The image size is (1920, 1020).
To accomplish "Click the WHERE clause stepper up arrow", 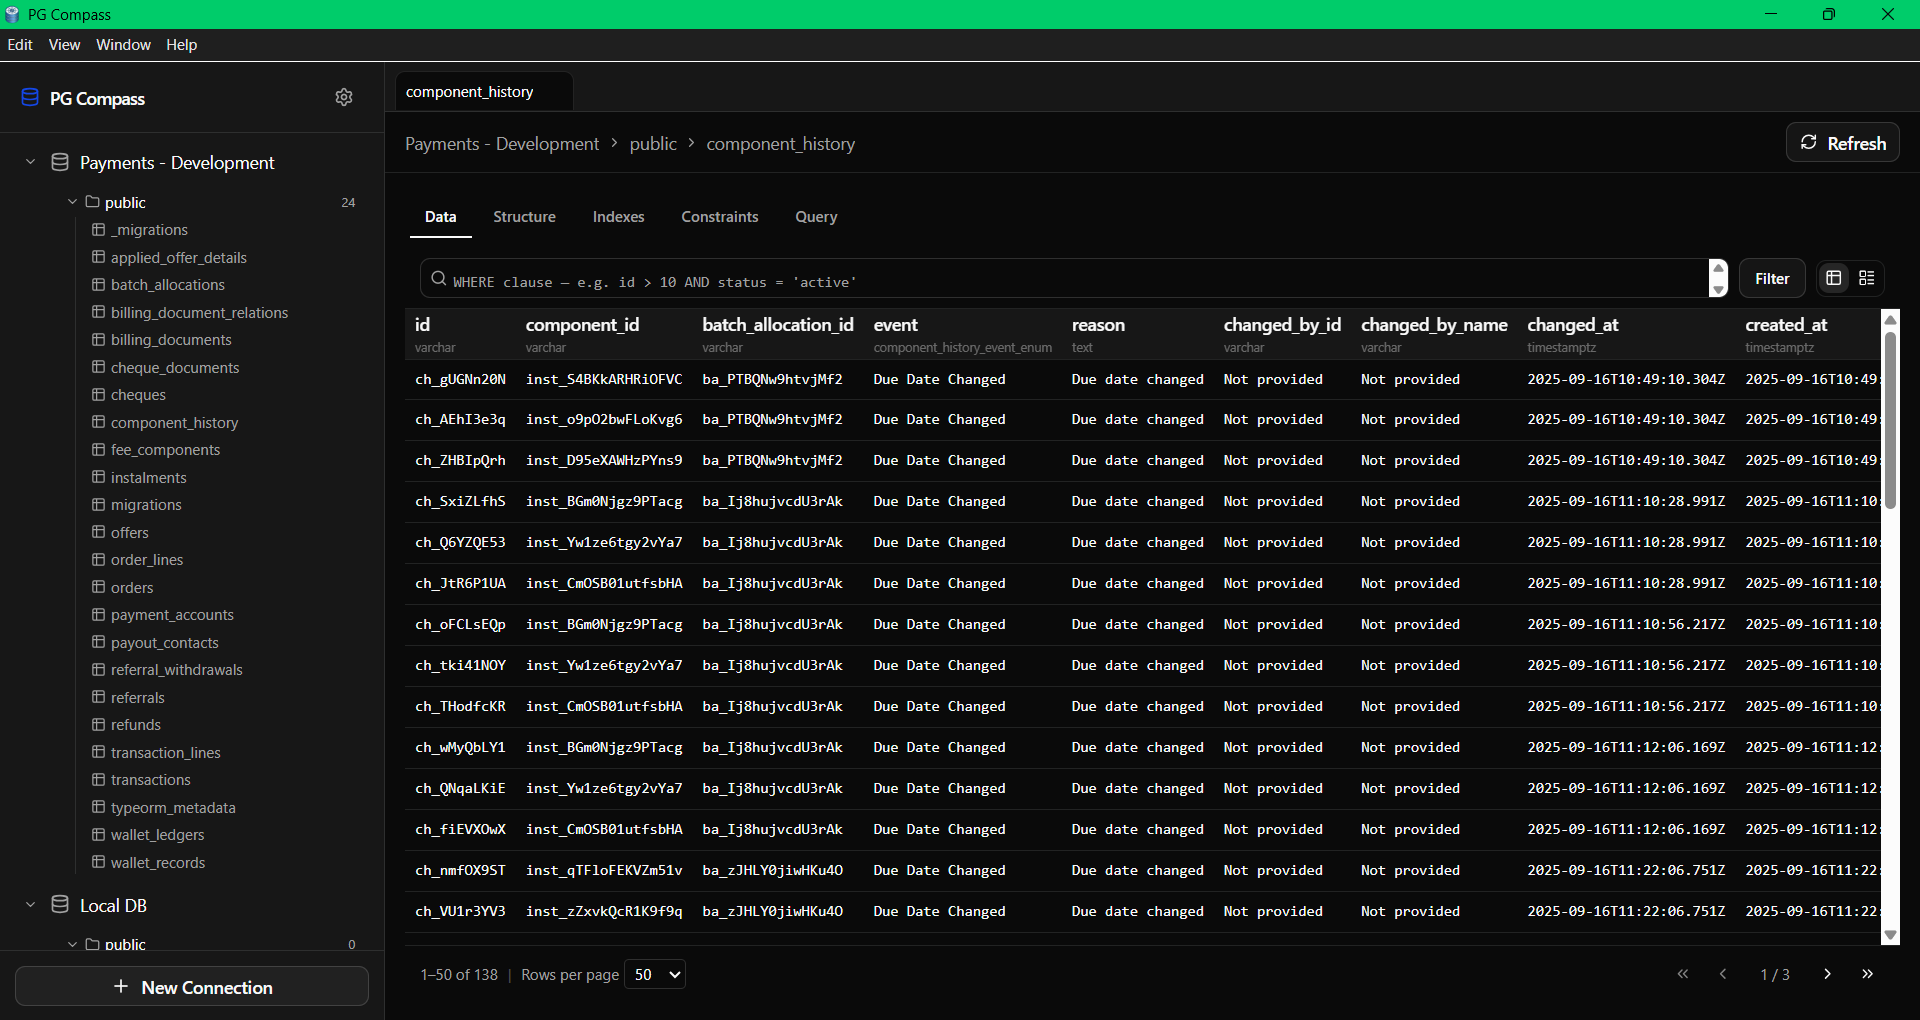I will (x=1718, y=267).
